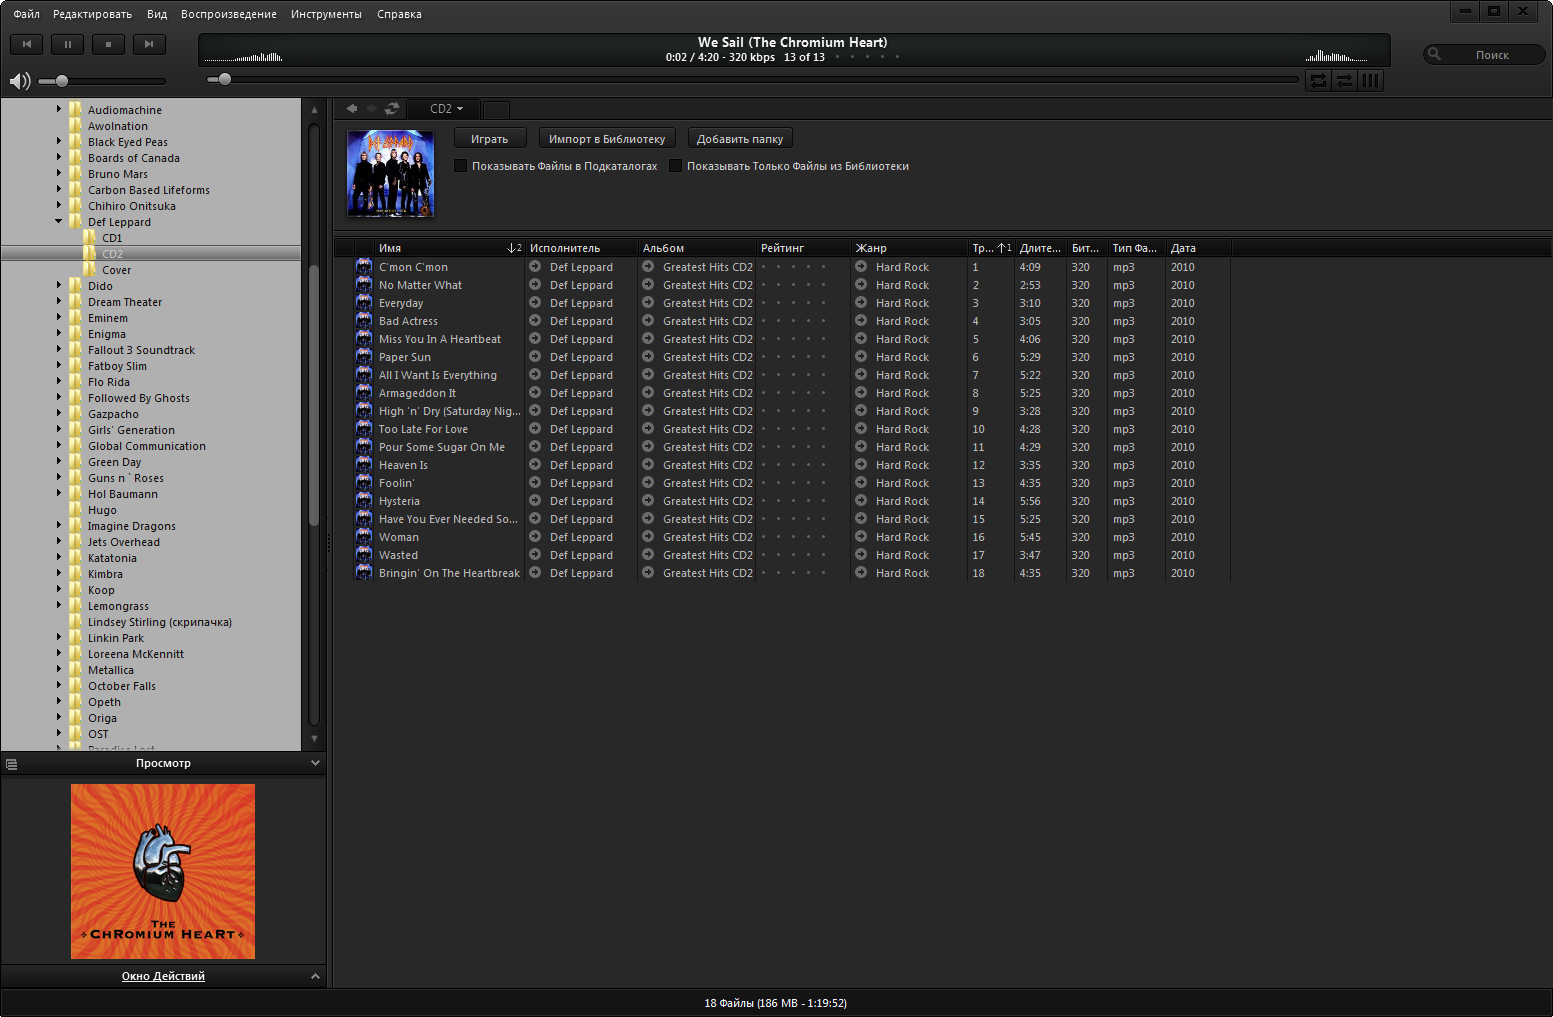Click genre link icon in Heaven Is row
Screen dimensions: 1553x1017
[x=861, y=465]
